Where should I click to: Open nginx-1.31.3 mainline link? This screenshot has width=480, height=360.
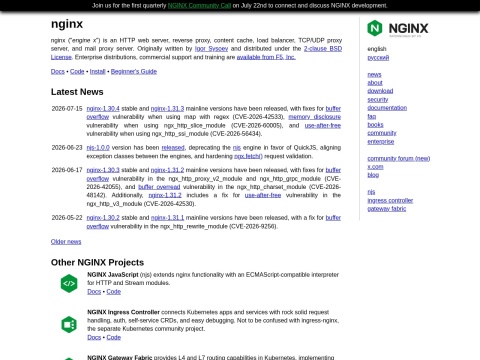(167, 109)
